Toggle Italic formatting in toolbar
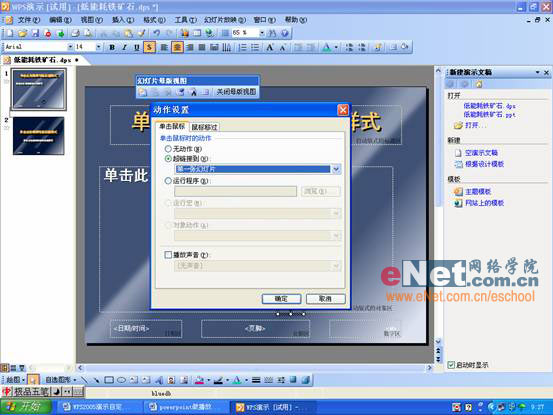Viewport: 553px width, 415px height. tap(124, 47)
